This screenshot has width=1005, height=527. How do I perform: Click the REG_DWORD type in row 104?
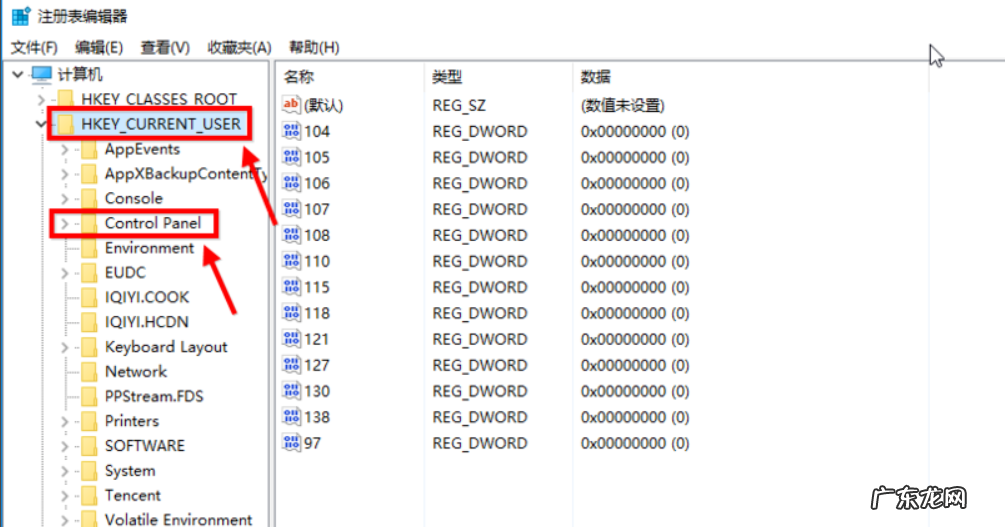point(480,131)
